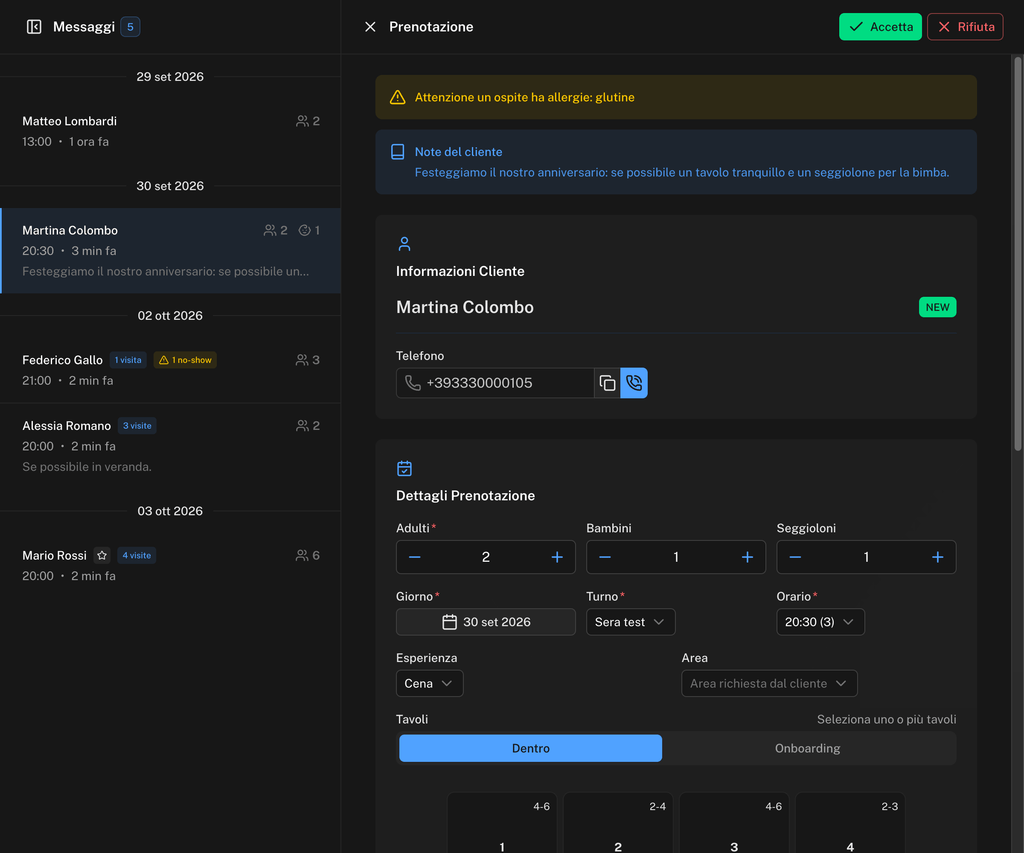
Task: Click the 1 no-show badge on Federico Gallo
Action: 185,360
